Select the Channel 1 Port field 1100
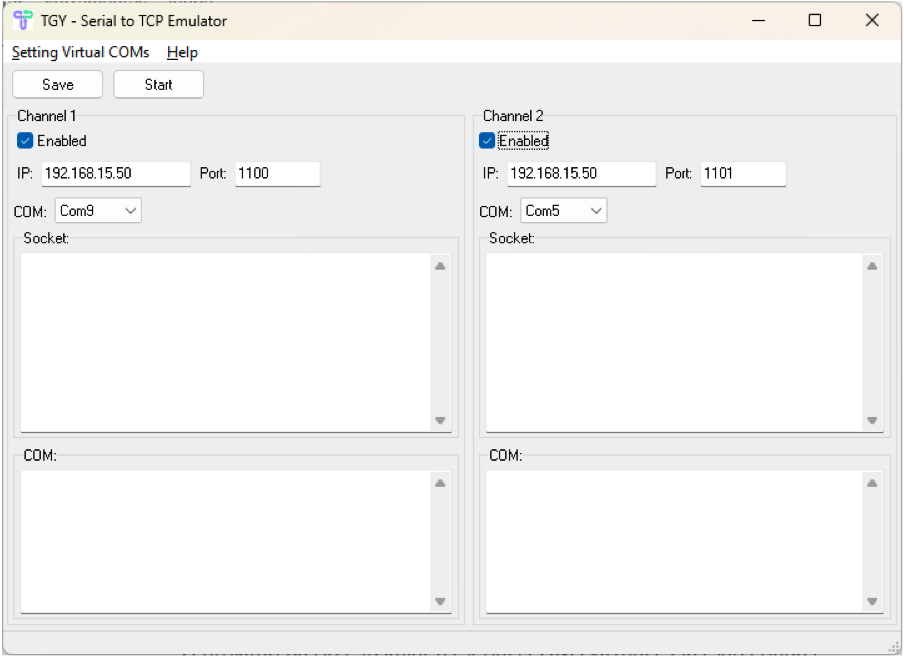Screen dimensions: 904x659 click(277, 173)
